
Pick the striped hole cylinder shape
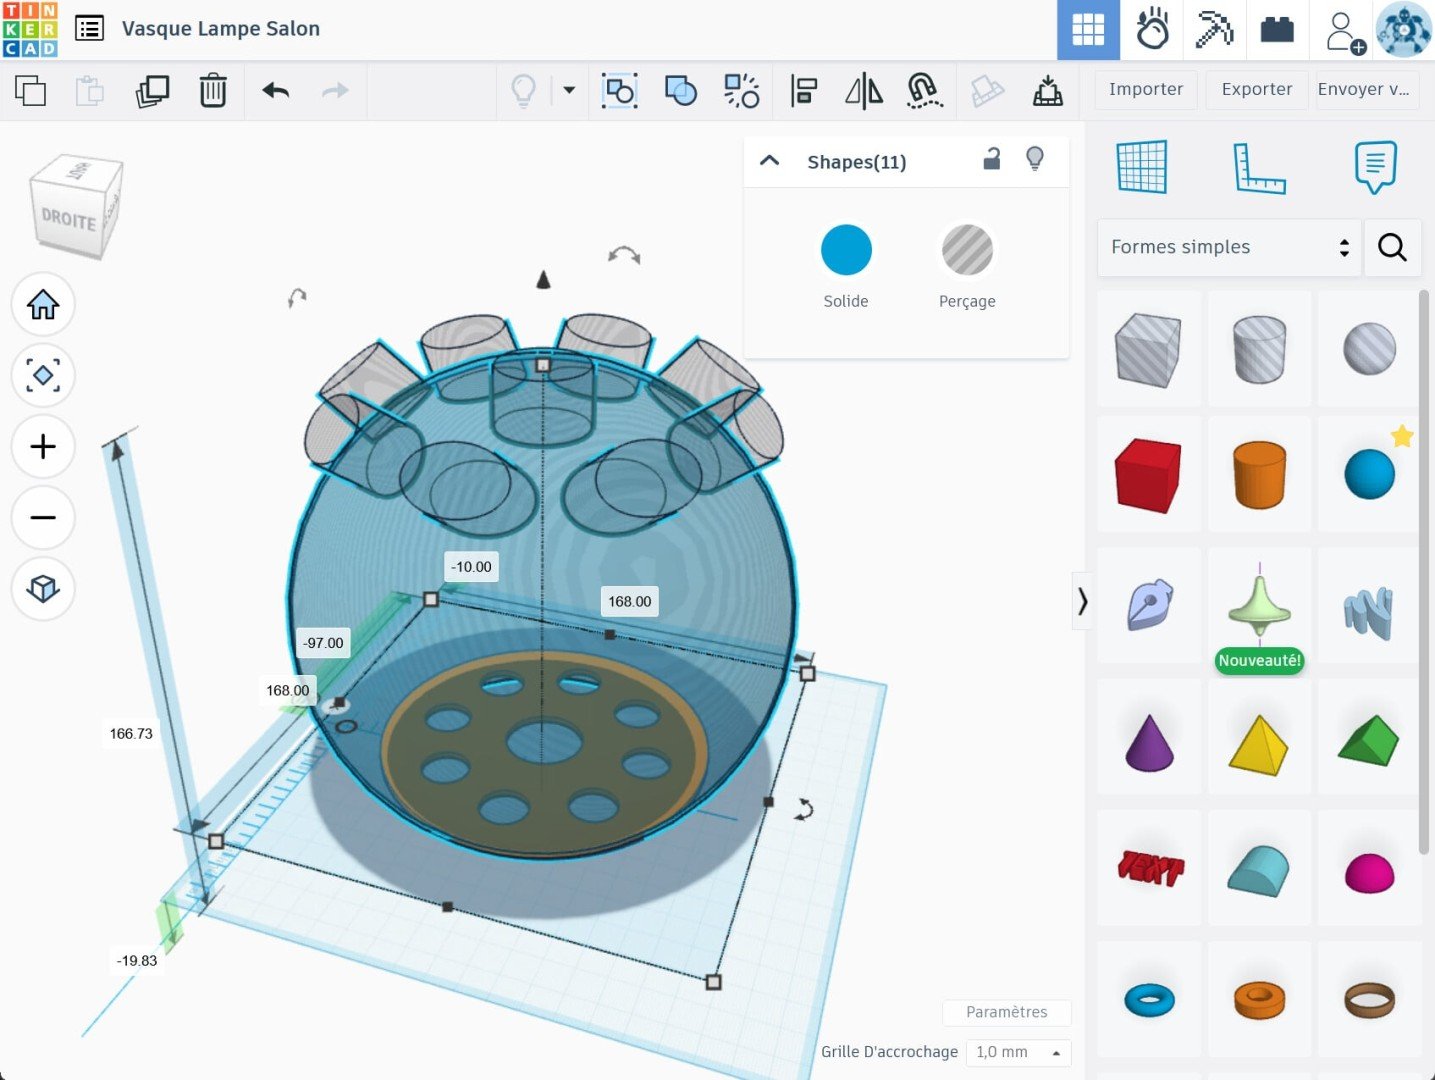tap(1259, 349)
